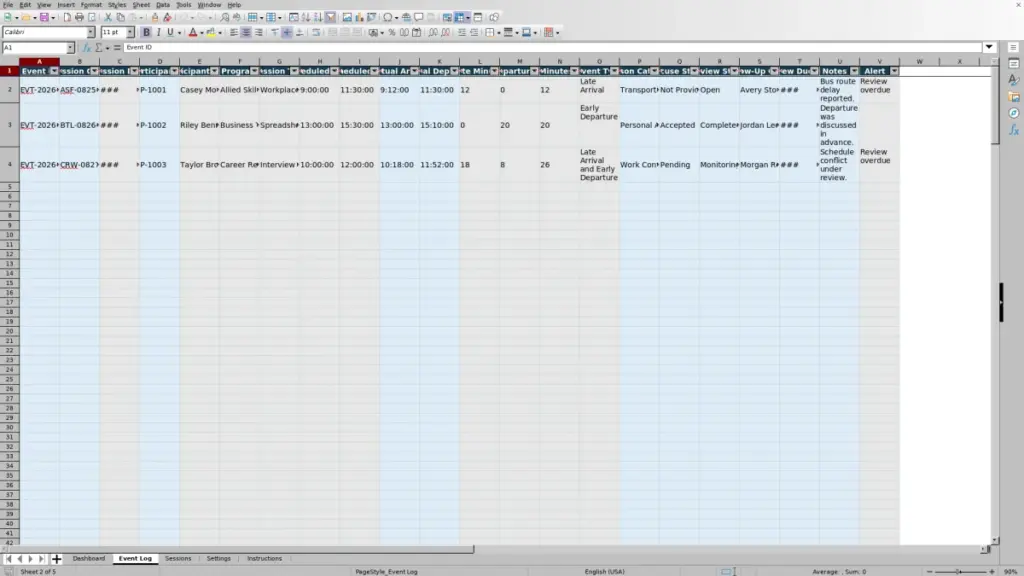Click the Clone Formatting paintbrush icon
This screenshot has width=1024, height=576.
(x=155, y=18)
